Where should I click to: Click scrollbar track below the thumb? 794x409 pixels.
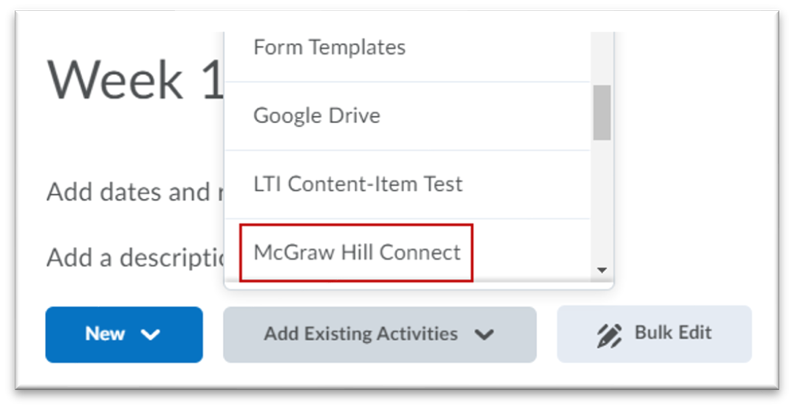tap(601, 200)
